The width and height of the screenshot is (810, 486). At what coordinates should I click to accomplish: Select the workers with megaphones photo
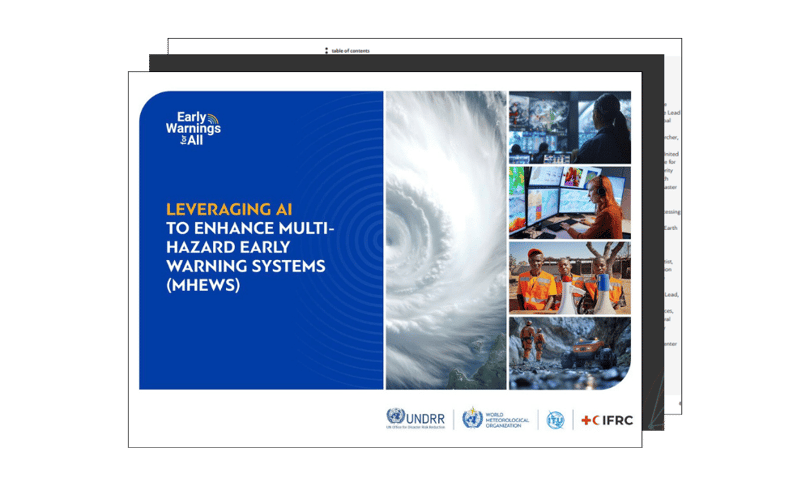pyautogui.click(x=570, y=278)
